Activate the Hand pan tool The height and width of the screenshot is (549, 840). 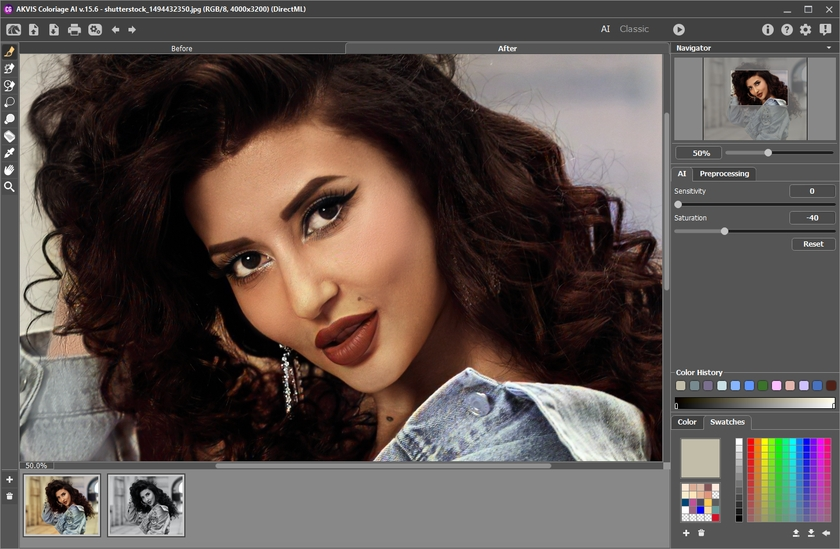10,170
